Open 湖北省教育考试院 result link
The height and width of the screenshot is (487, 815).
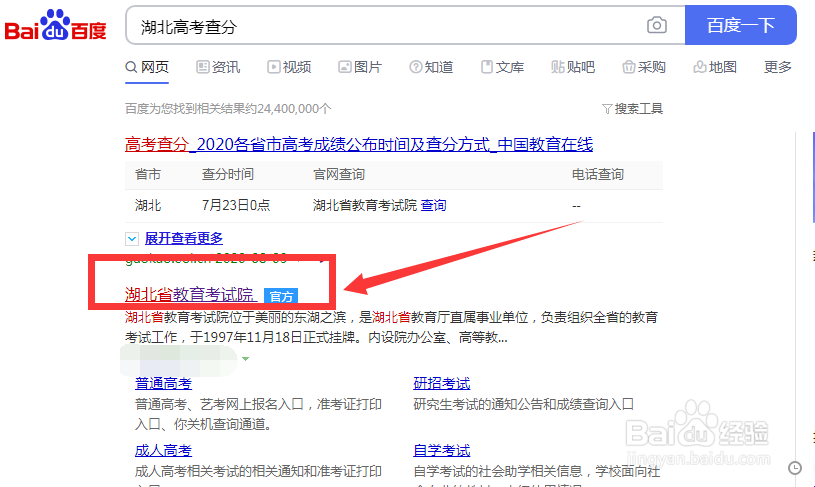click(190, 295)
